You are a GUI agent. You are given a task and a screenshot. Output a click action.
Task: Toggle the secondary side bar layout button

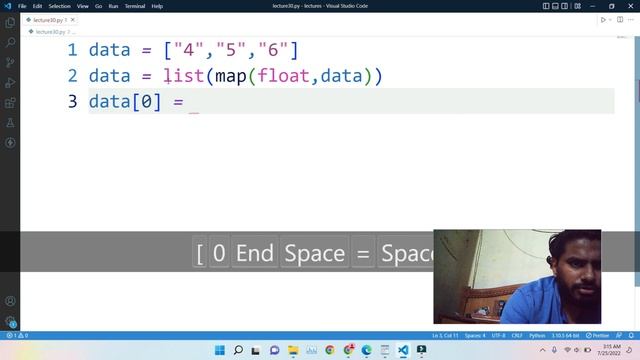click(564, 6)
